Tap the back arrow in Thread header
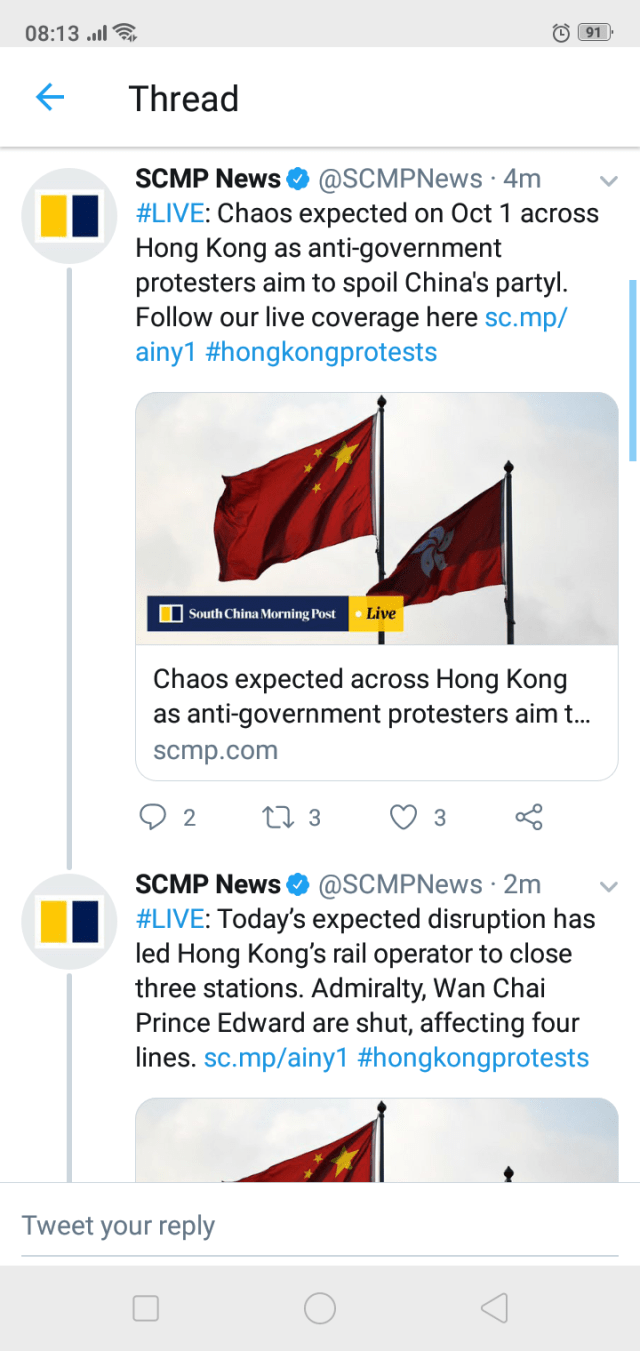Screen dimensions: 640x1351 pyautogui.click(x=49, y=97)
